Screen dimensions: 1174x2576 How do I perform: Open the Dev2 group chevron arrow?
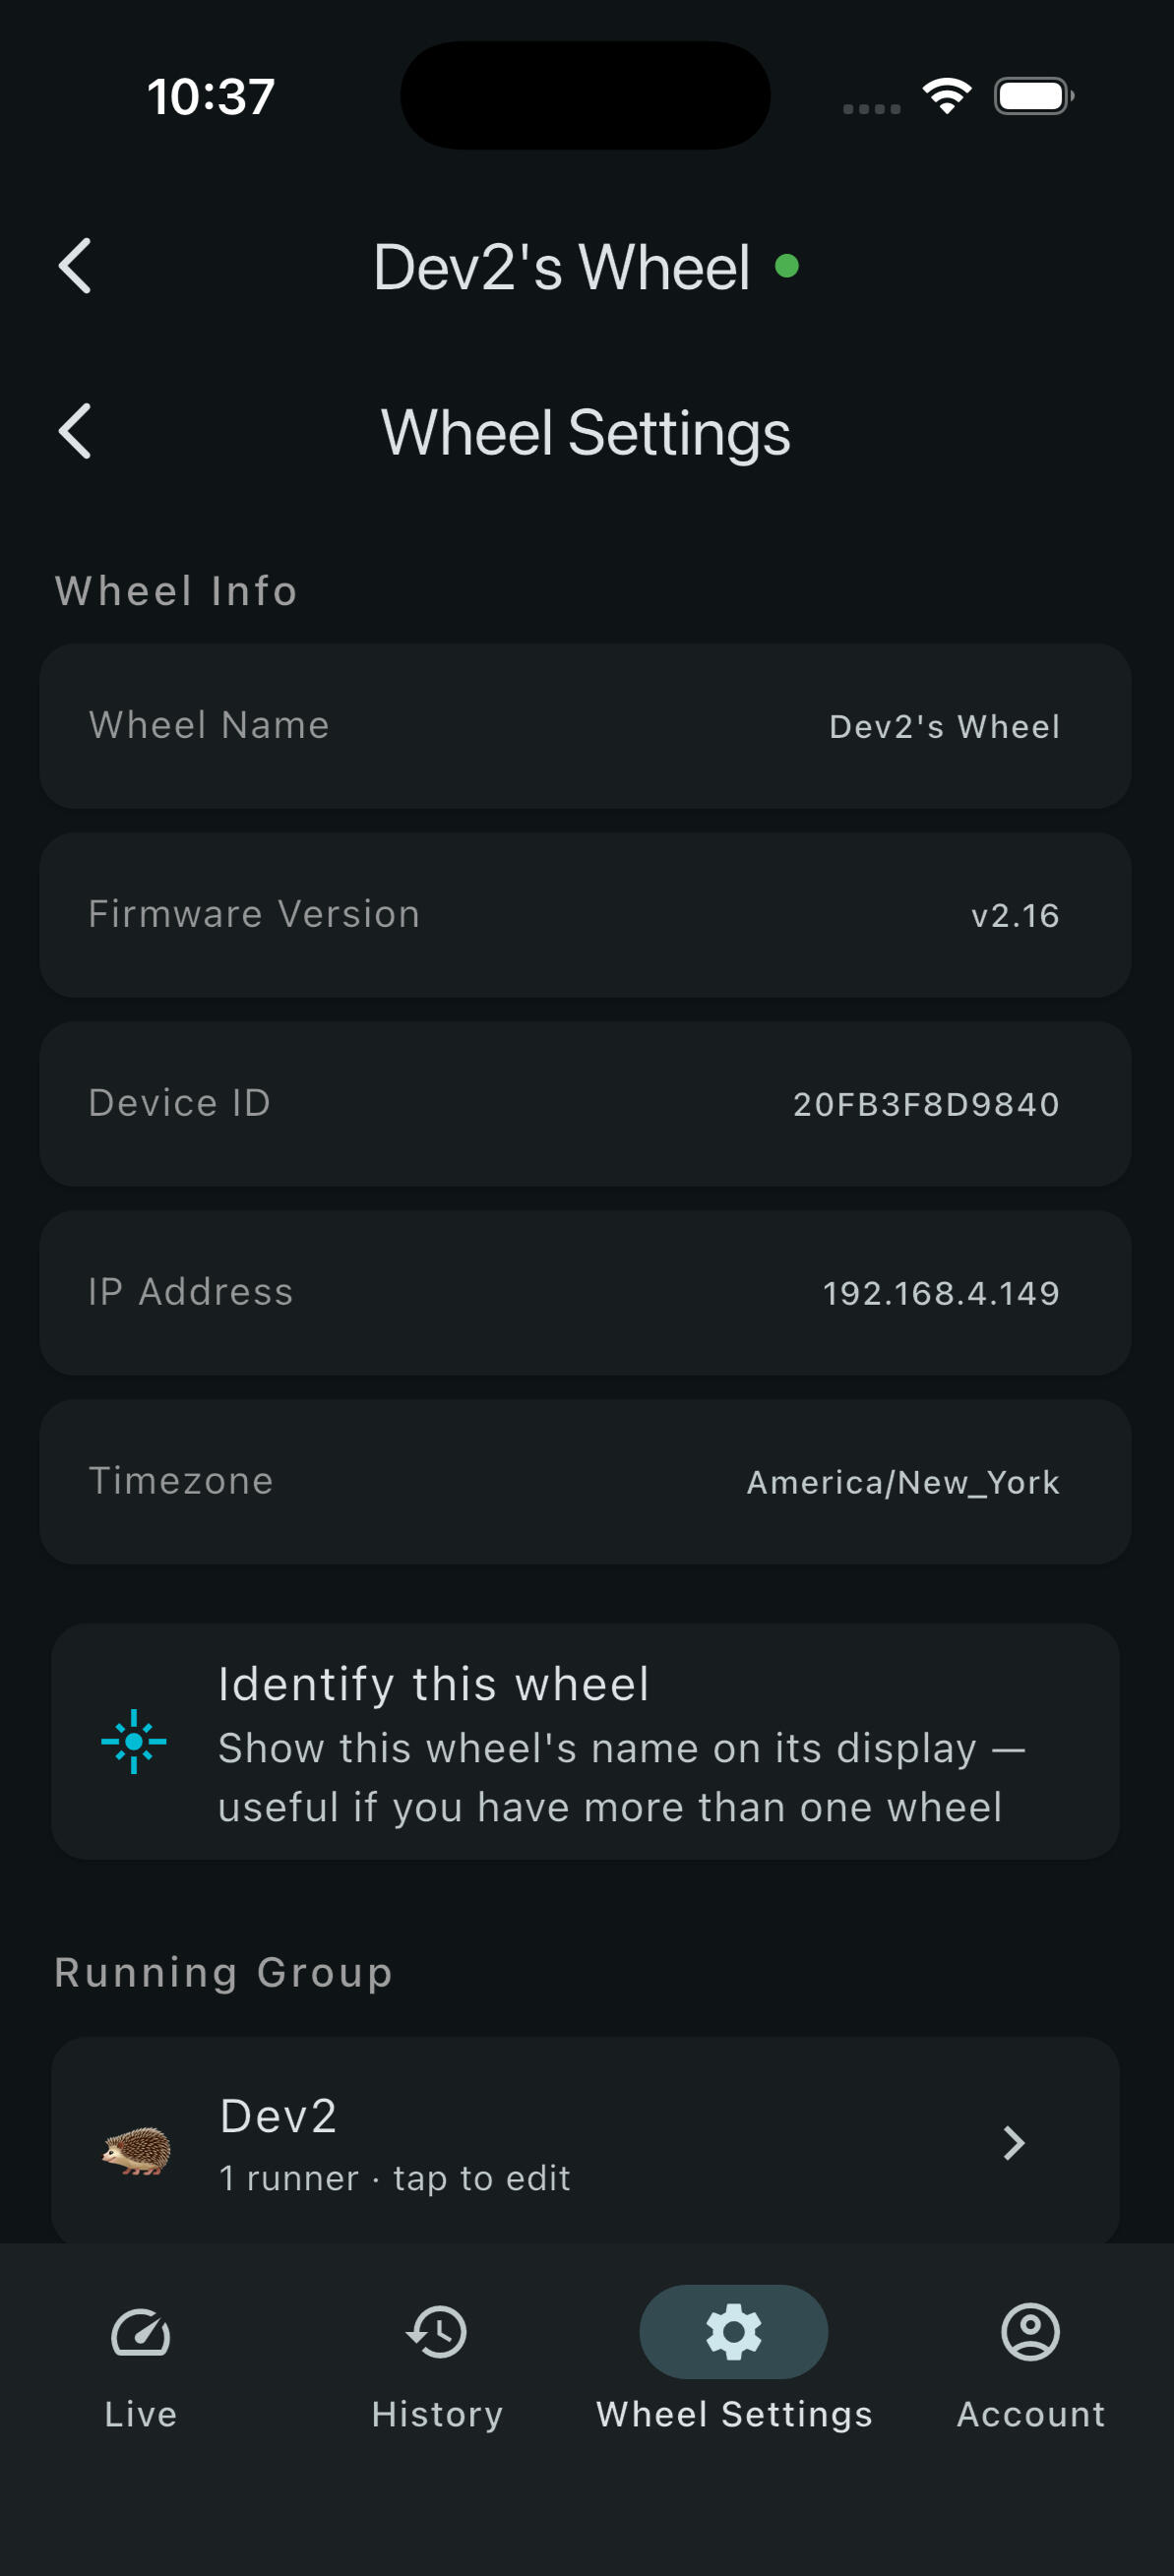point(1013,2143)
